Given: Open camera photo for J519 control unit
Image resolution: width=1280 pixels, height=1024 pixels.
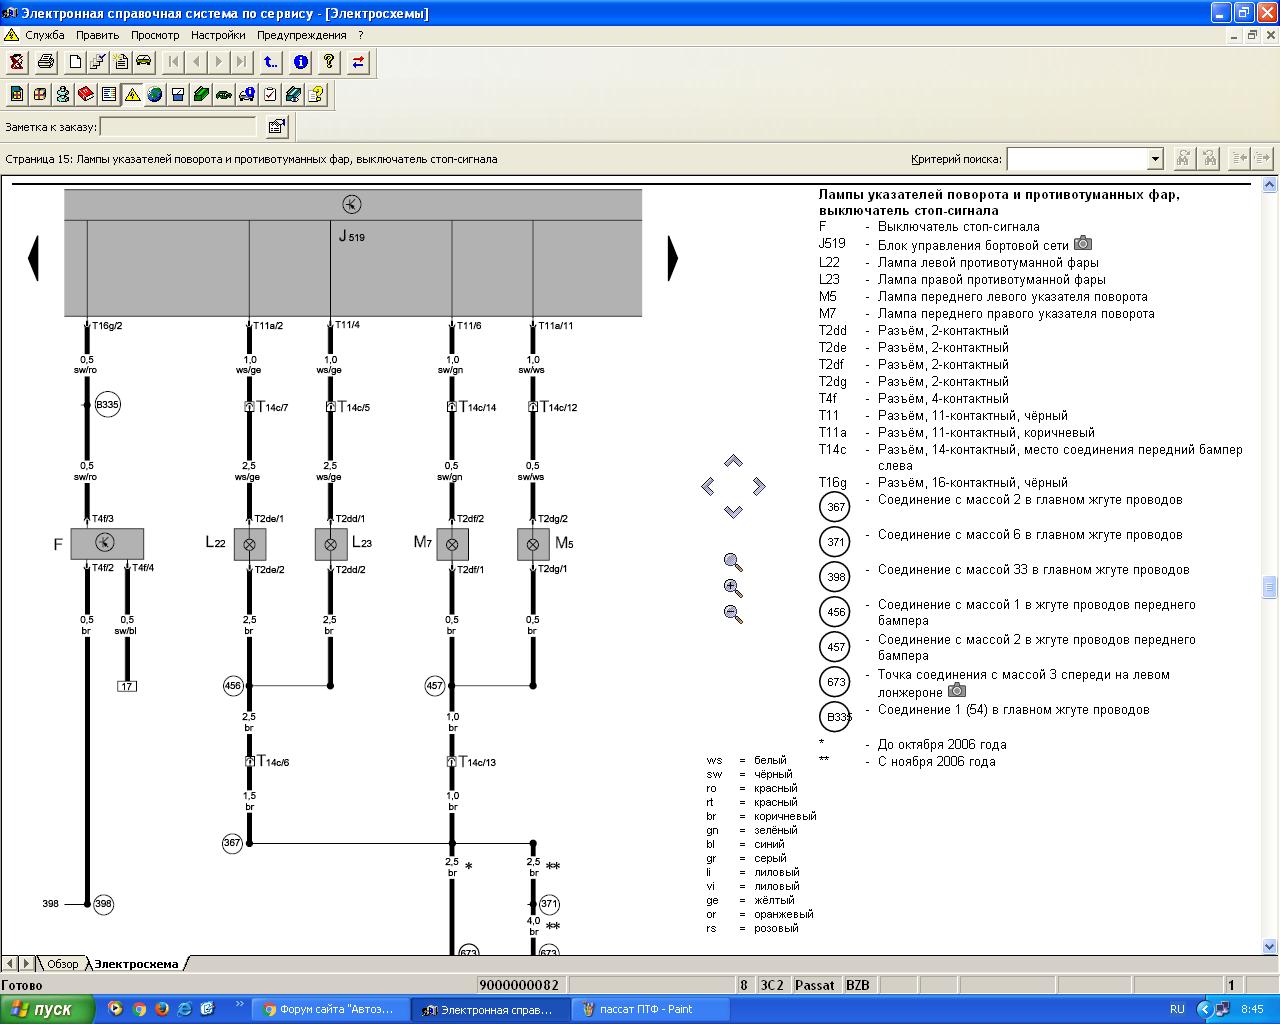Looking at the screenshot, I should tap(1083, 244).
